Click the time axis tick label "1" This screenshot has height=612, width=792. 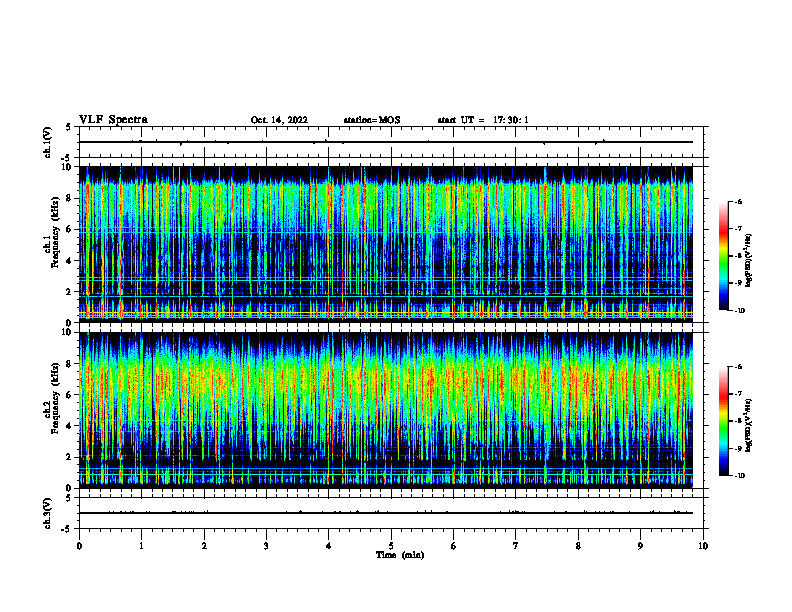coord(141,546)
